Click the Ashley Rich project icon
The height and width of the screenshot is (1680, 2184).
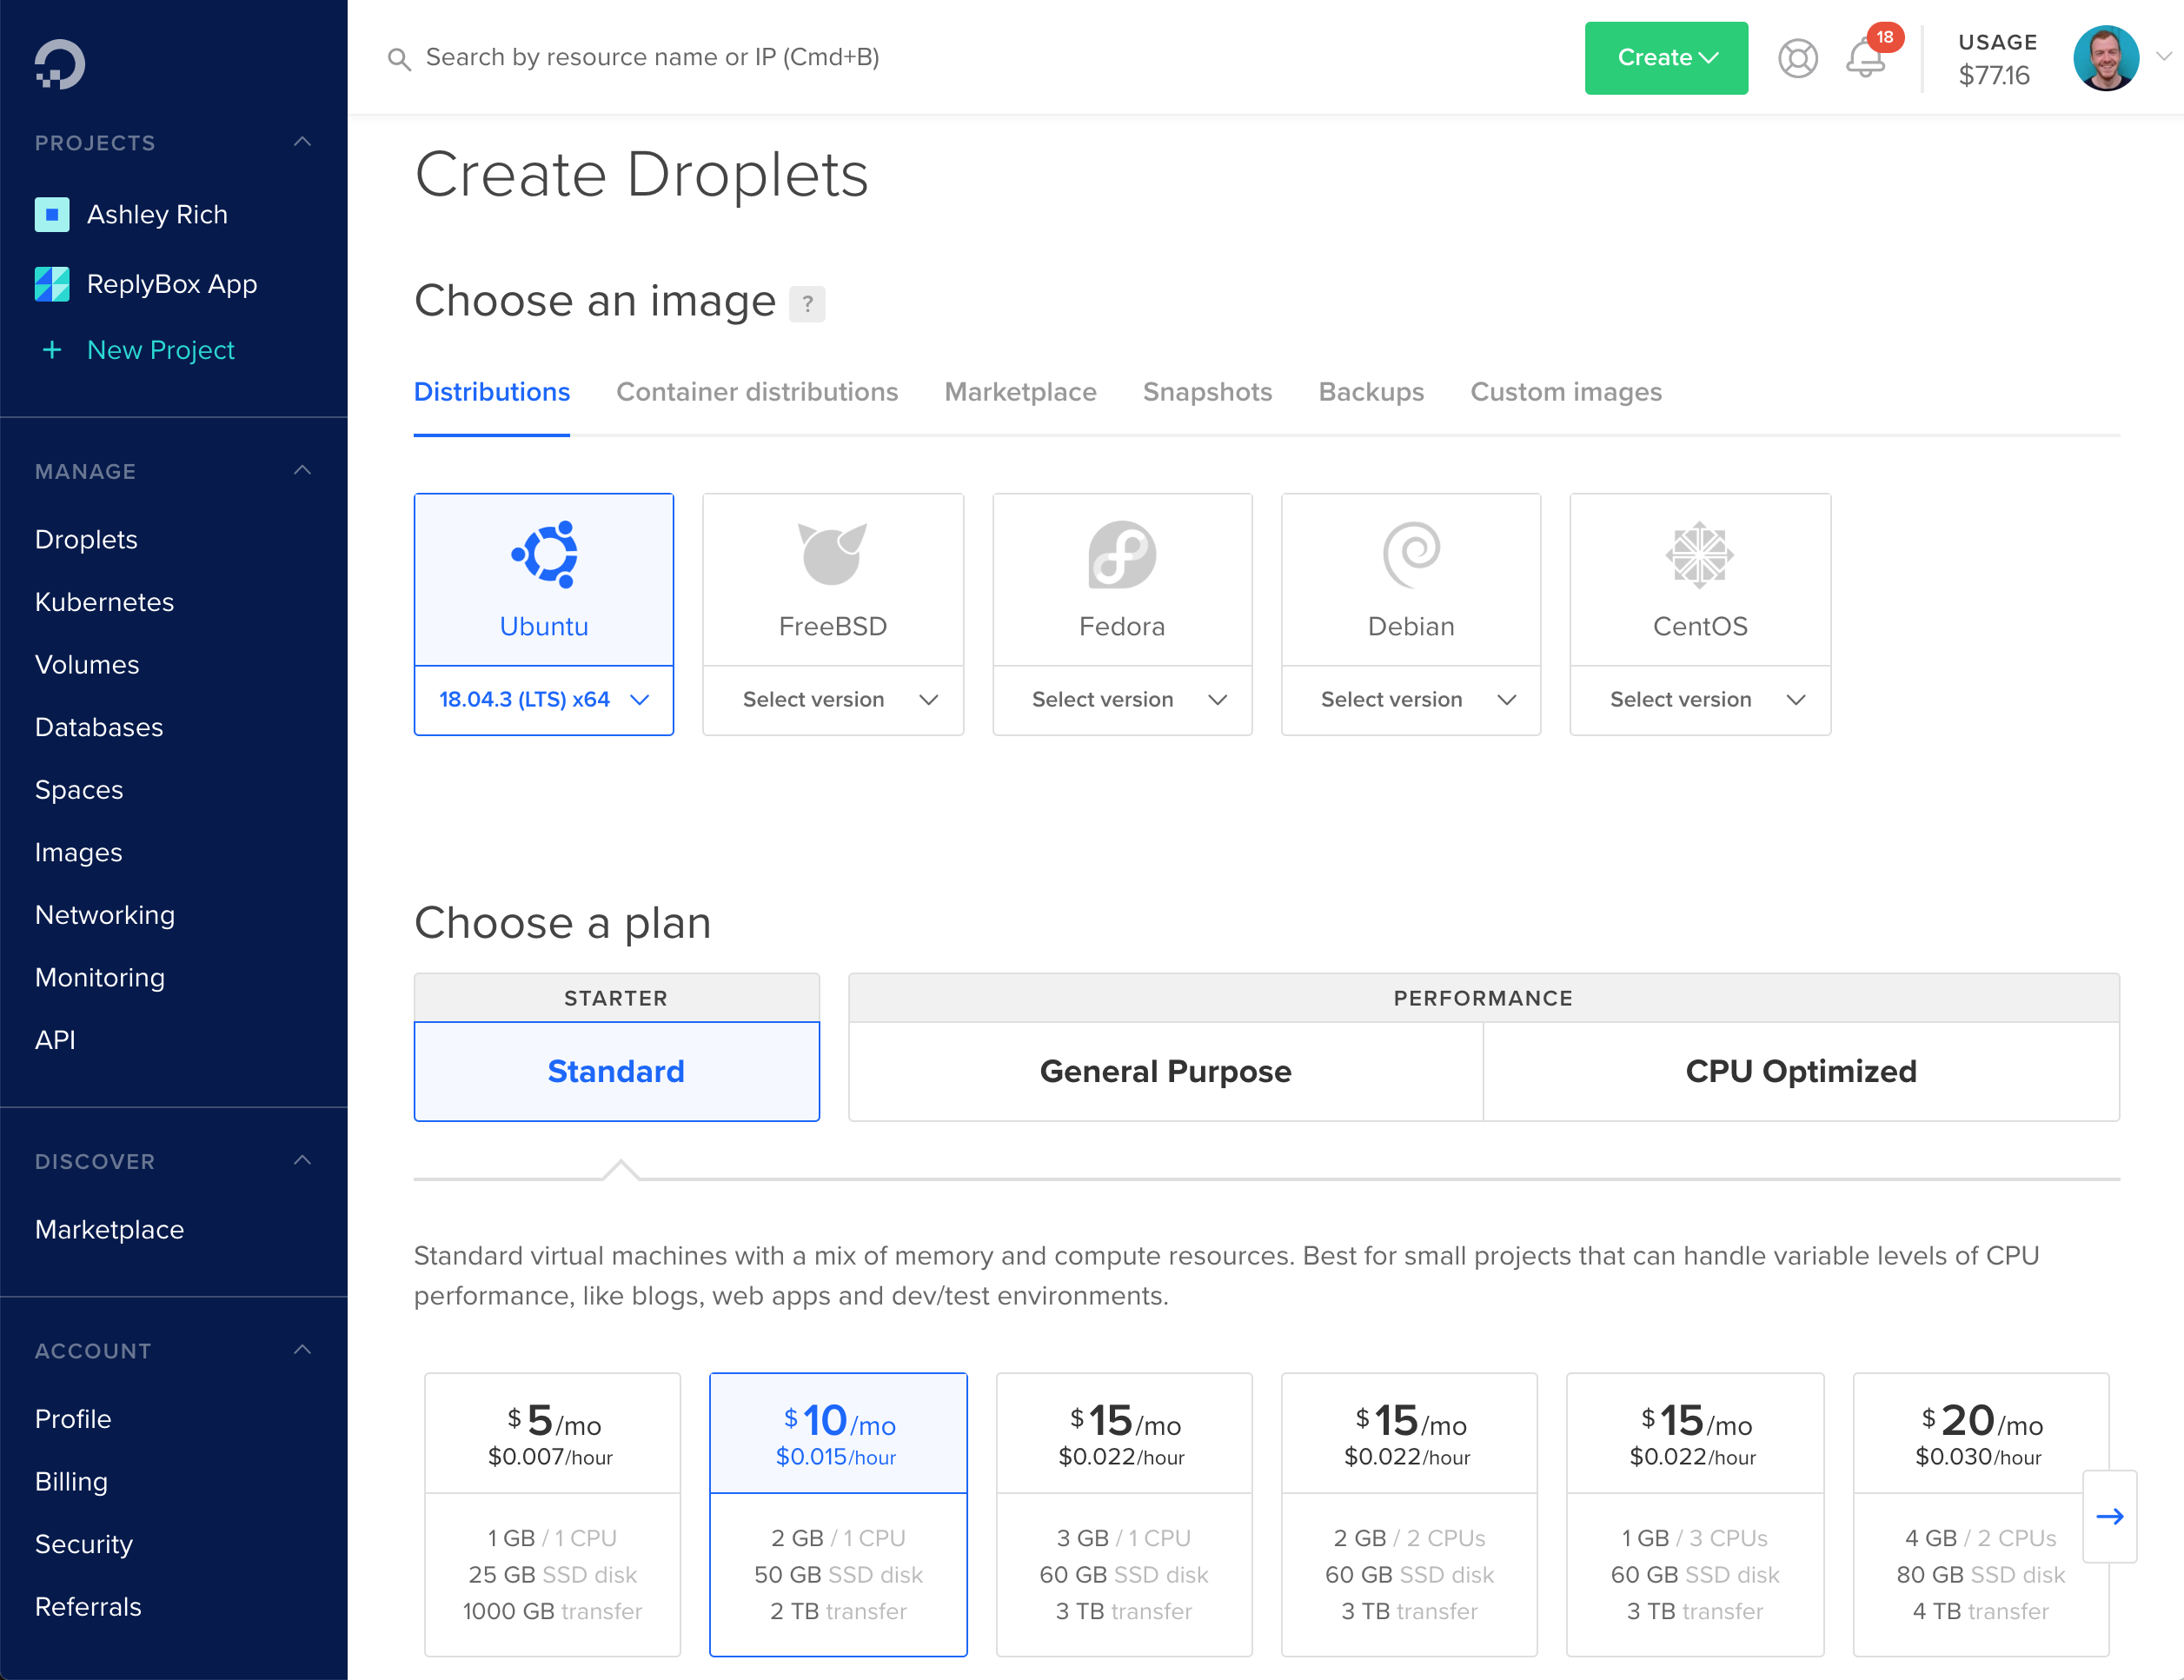tap(52, 214)
